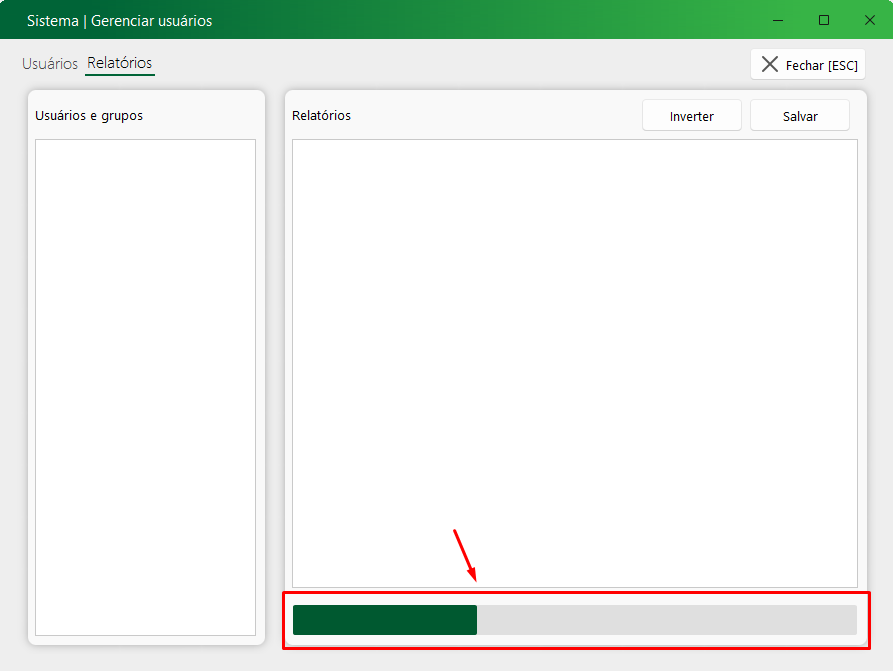Click the X icon in the Fechar button
This screenshot has height=671, width=893.
coord(769,65)
